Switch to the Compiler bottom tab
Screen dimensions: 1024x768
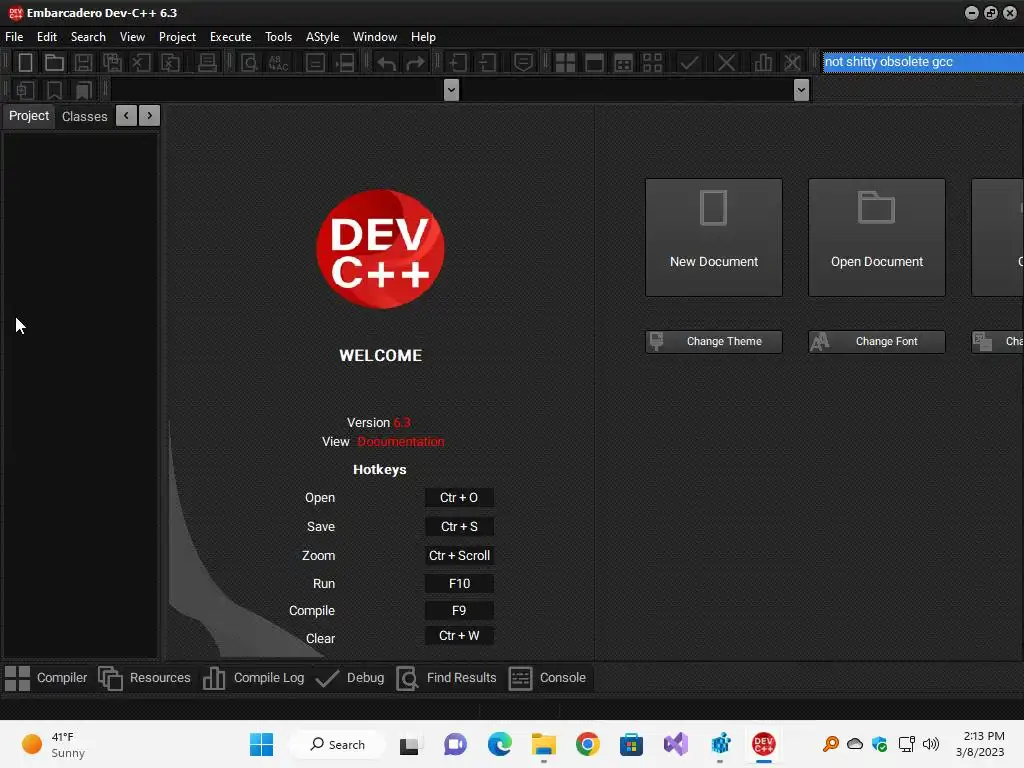coord(46,678)
